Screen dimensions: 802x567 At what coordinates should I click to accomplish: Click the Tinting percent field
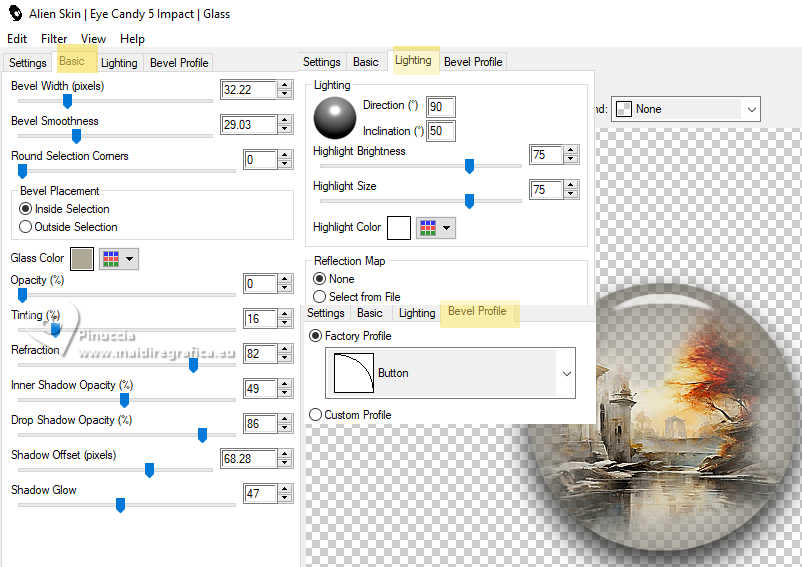[x=260, y=319]
